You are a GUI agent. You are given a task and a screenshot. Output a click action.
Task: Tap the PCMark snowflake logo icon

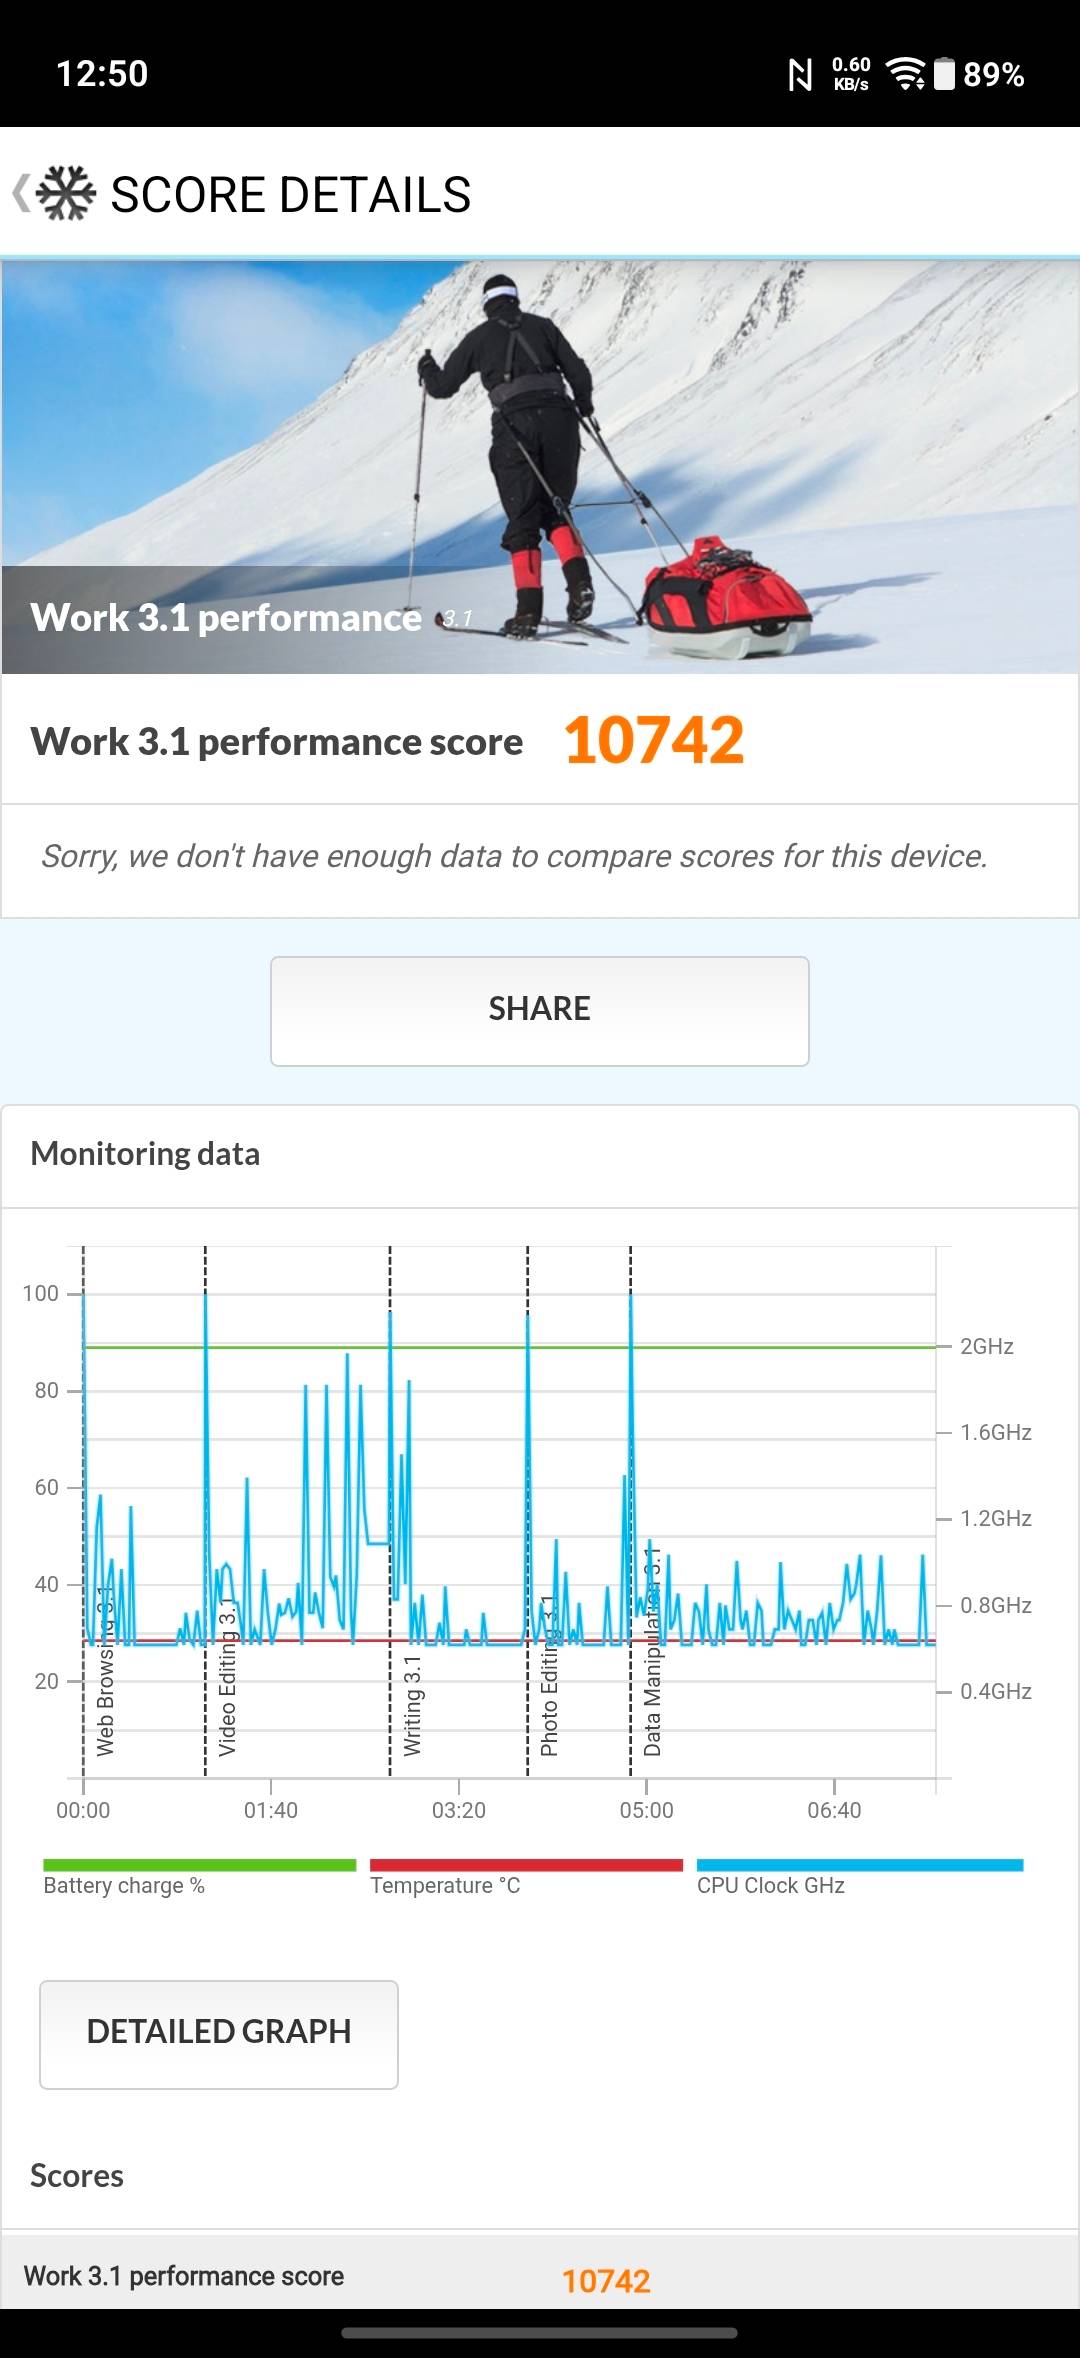(x=66, y=193)
